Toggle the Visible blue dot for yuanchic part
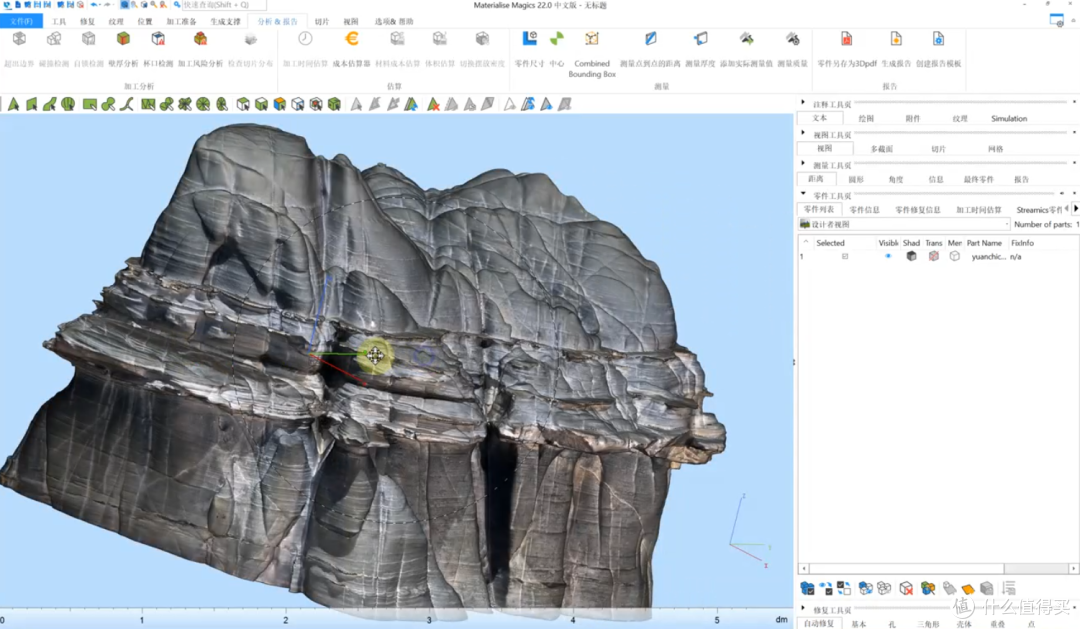Screen dimensions: 1080x629 [888, 256]
